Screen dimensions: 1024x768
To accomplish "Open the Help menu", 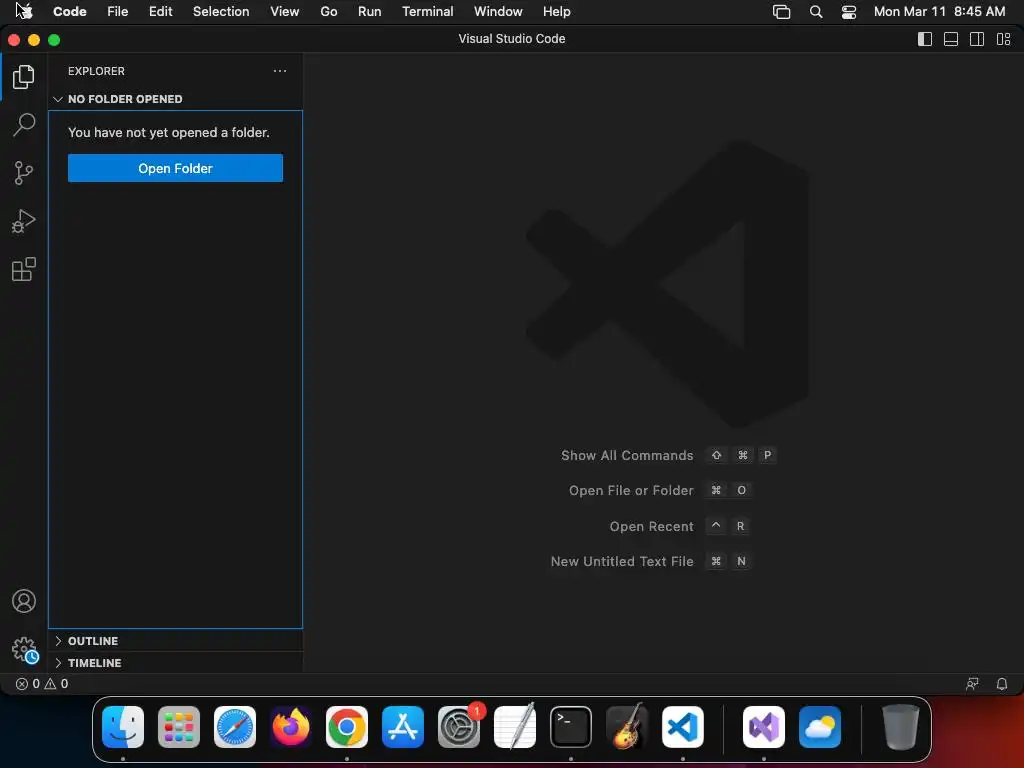I will pyautogui.click(x=556, y=12).
